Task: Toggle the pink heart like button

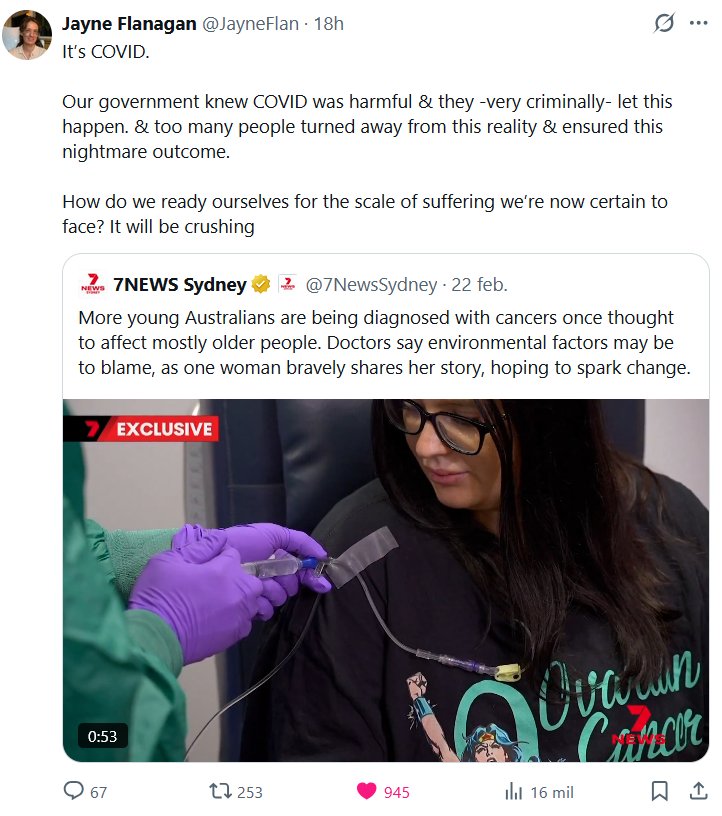Action: (366, 792)
